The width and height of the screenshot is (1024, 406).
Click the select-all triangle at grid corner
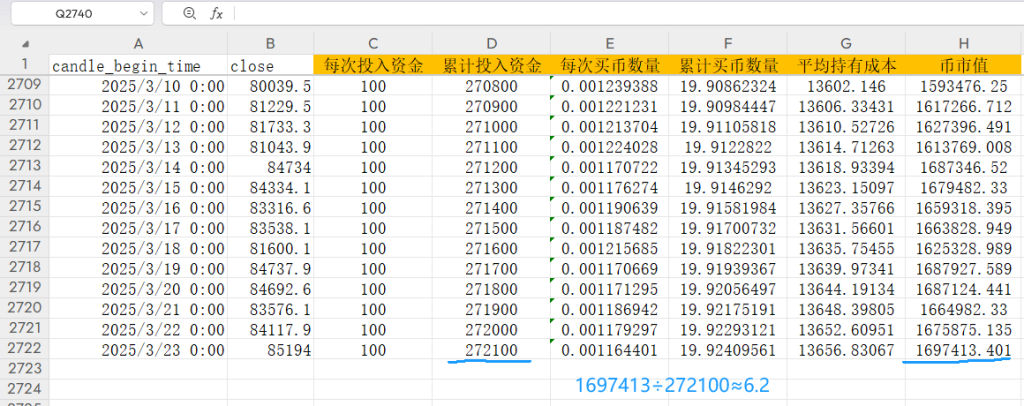(25, 45)
